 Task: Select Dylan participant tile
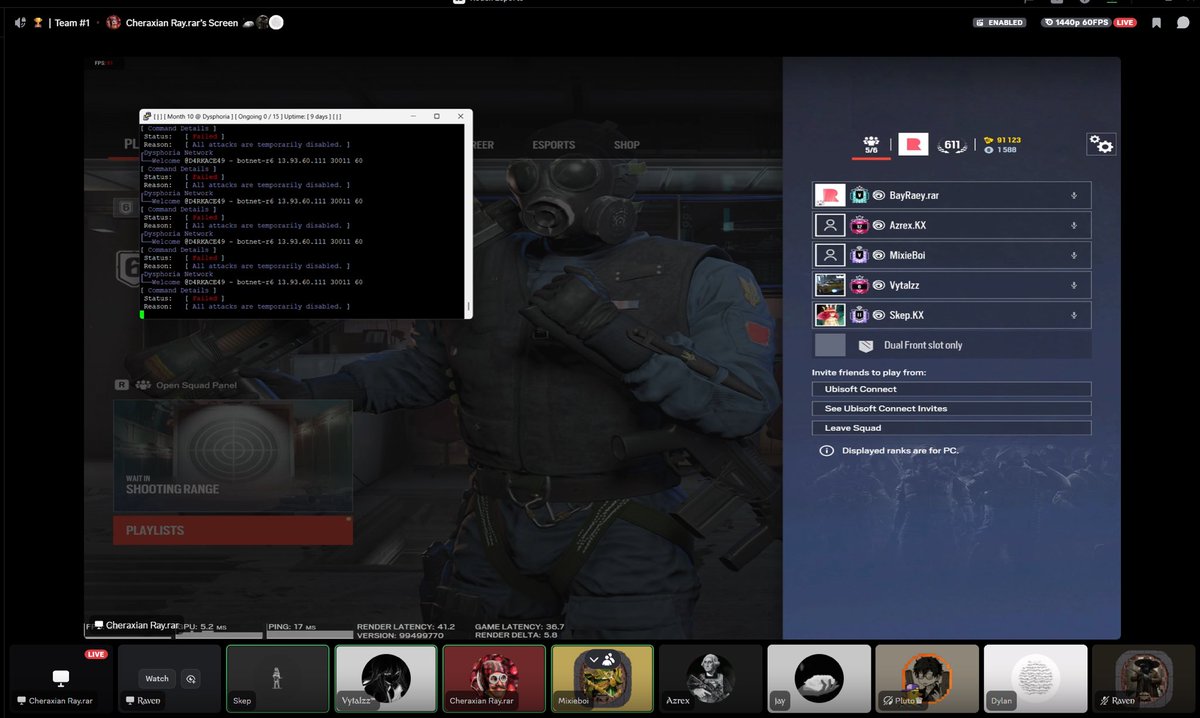pyautogui.click(x=1034, y=678)
